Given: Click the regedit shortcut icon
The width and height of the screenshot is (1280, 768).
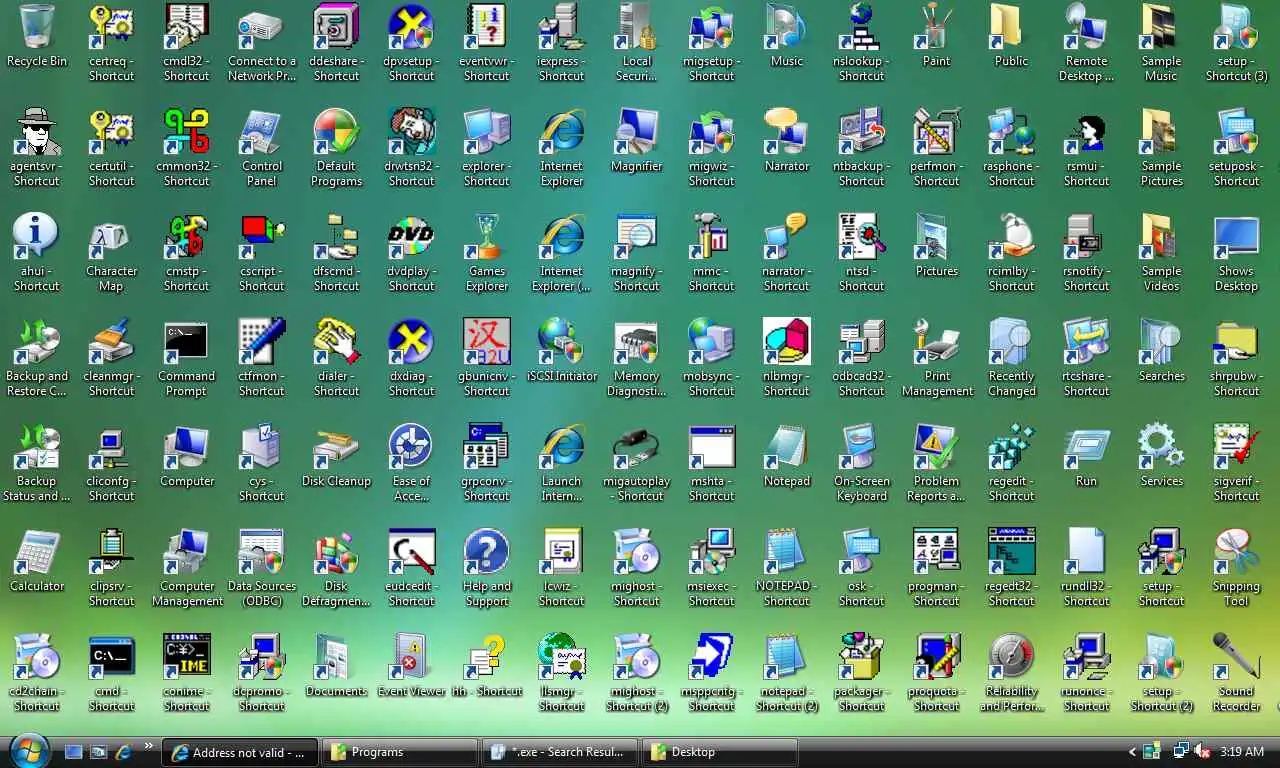Looking at the screenshot, I should [1012, 447].
